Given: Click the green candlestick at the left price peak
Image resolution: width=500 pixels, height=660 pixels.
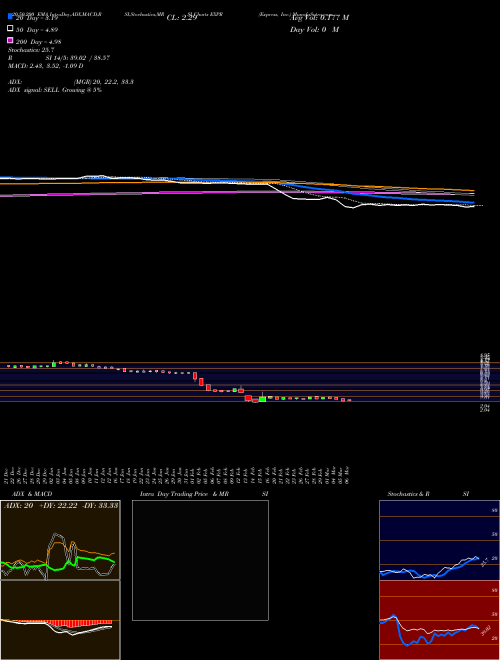Looking at the screenshot, I should [54, 363].
